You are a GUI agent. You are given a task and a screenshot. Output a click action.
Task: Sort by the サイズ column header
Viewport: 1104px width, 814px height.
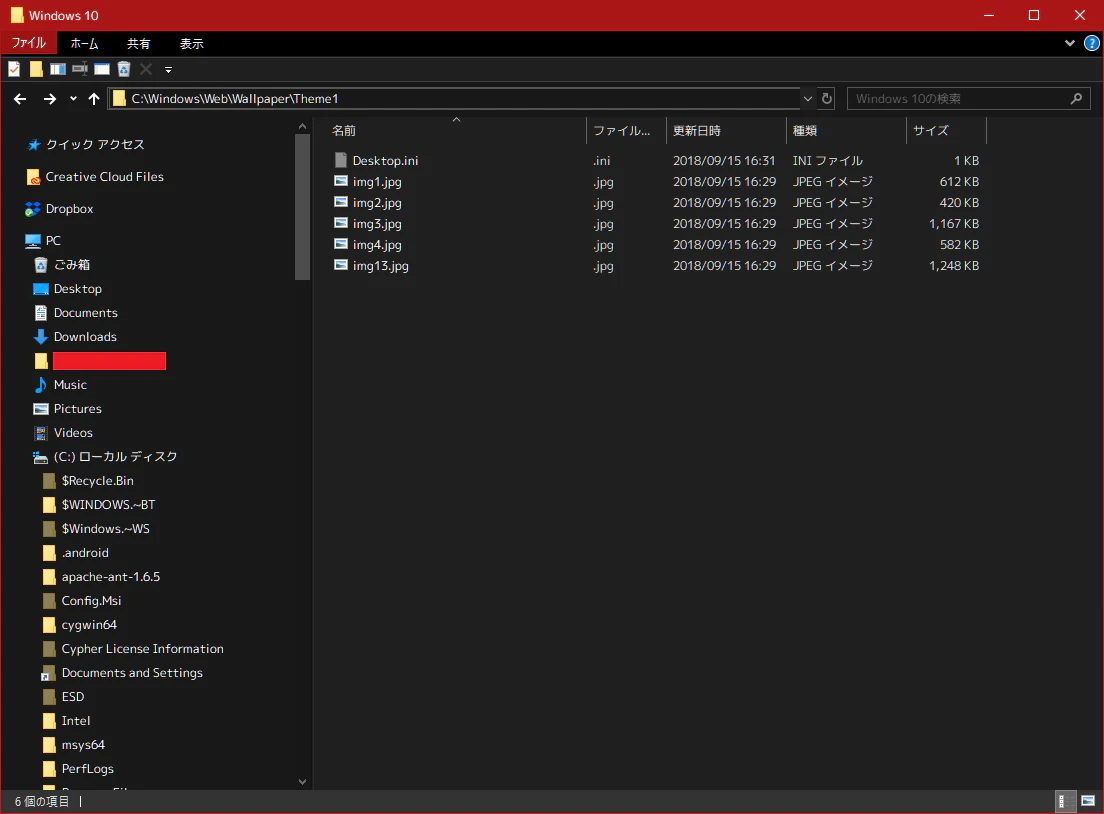click(946, 131)
